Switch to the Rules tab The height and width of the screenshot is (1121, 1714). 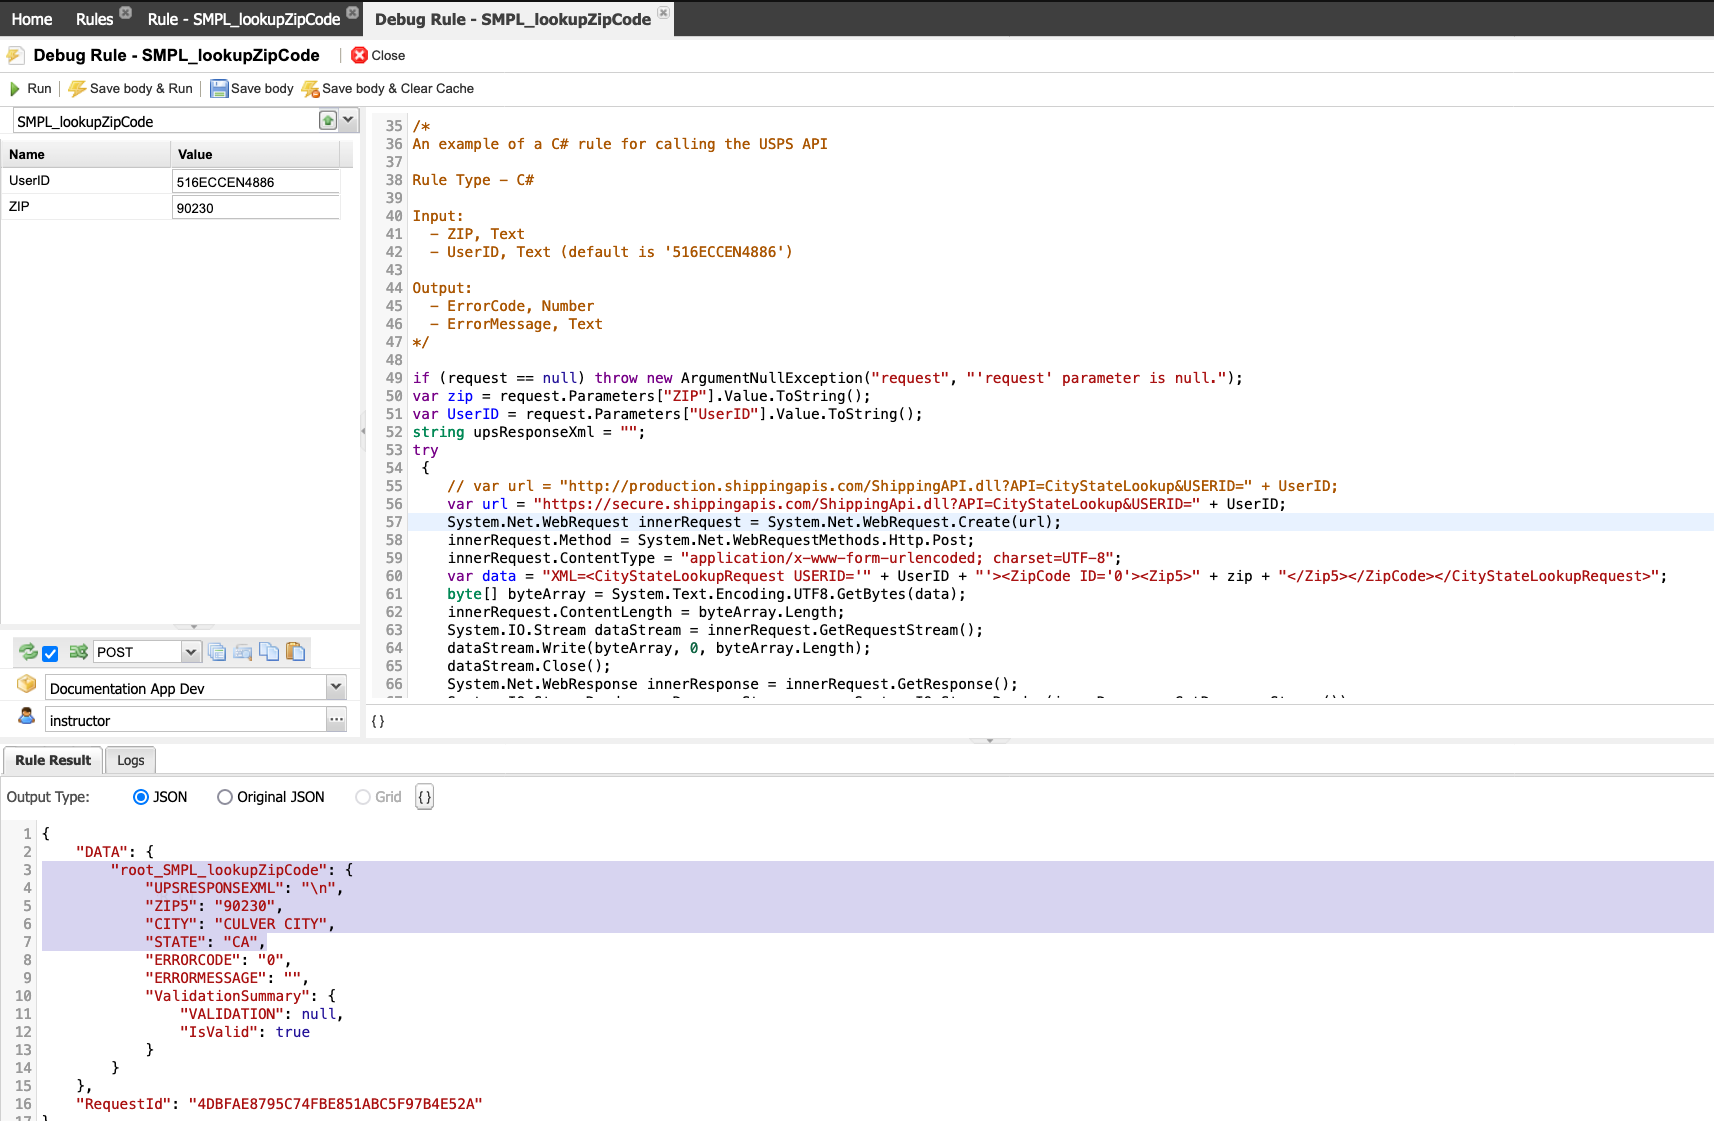pos(95,19)
